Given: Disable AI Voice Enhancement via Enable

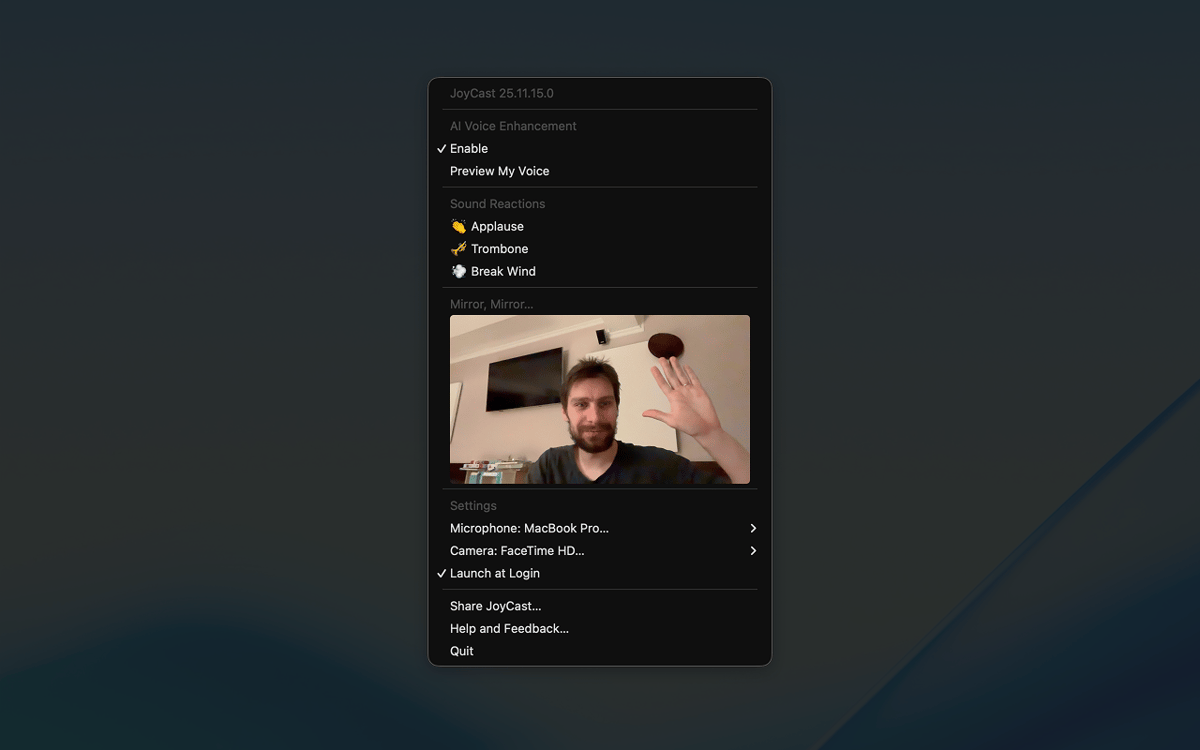Looking at the screenshot, I should click(x=469, y=149).
